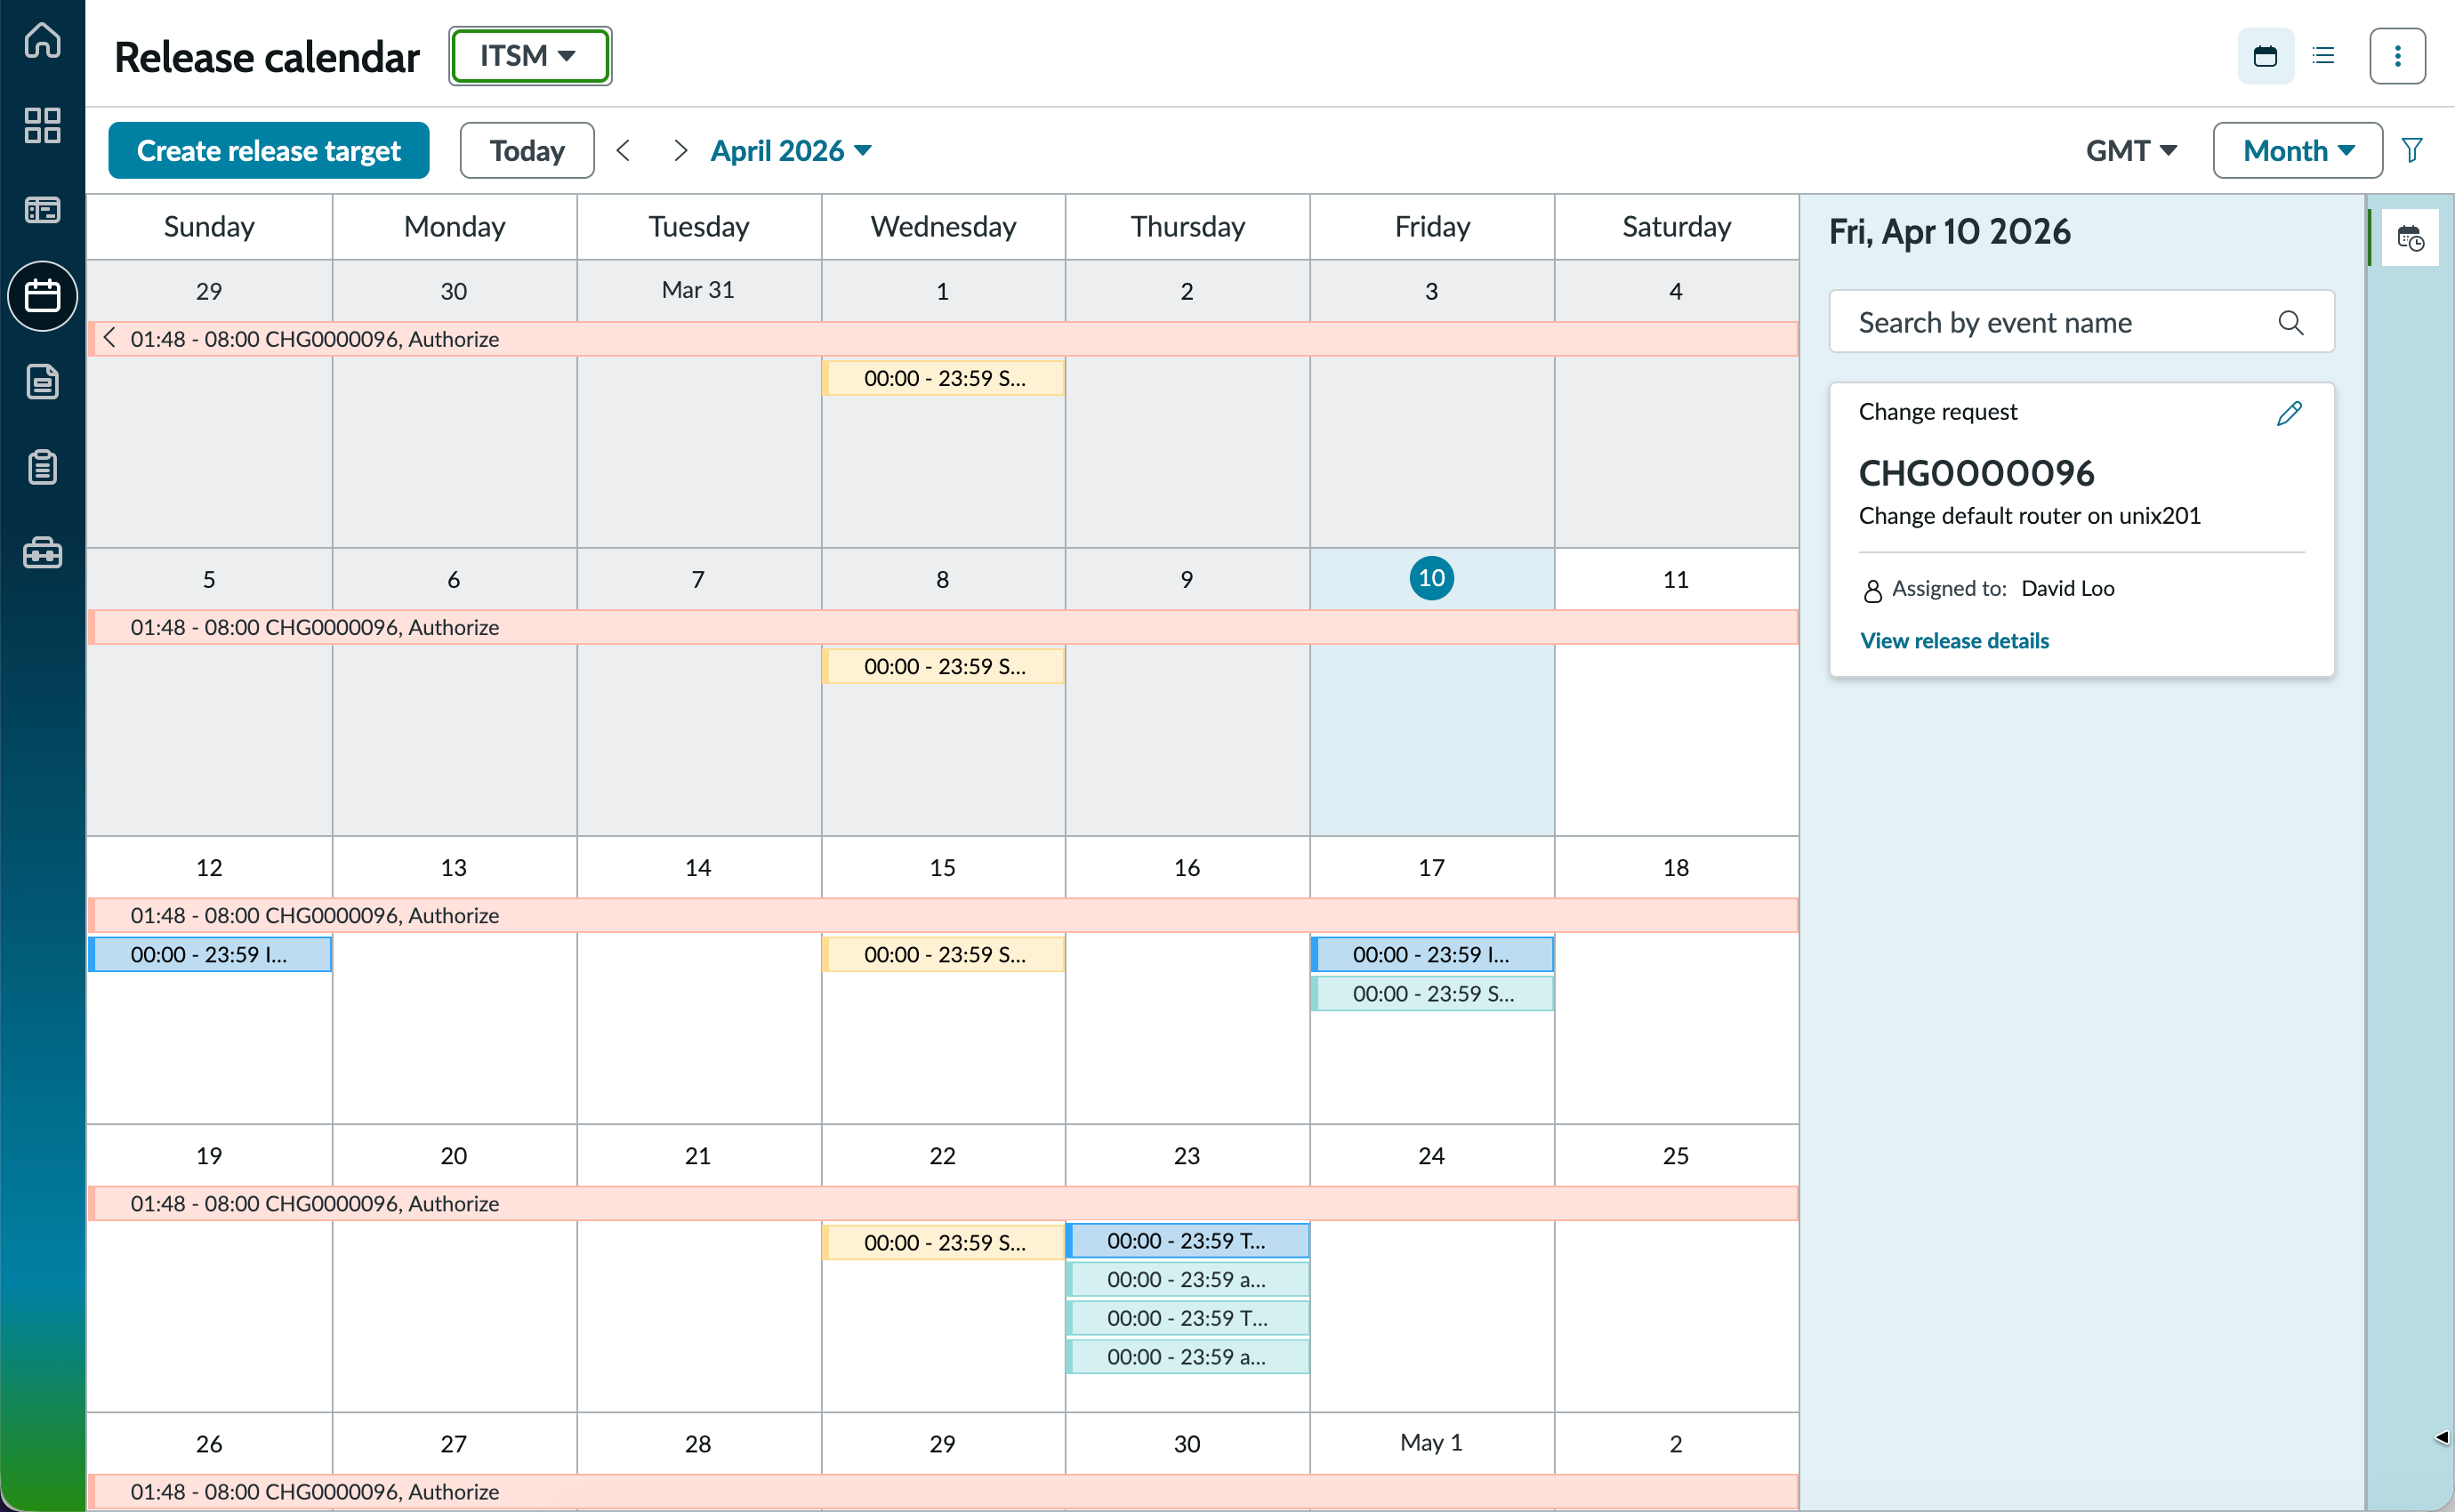Open the ITSM dropdown
2455x1512 pixels.
coord(530,56)
